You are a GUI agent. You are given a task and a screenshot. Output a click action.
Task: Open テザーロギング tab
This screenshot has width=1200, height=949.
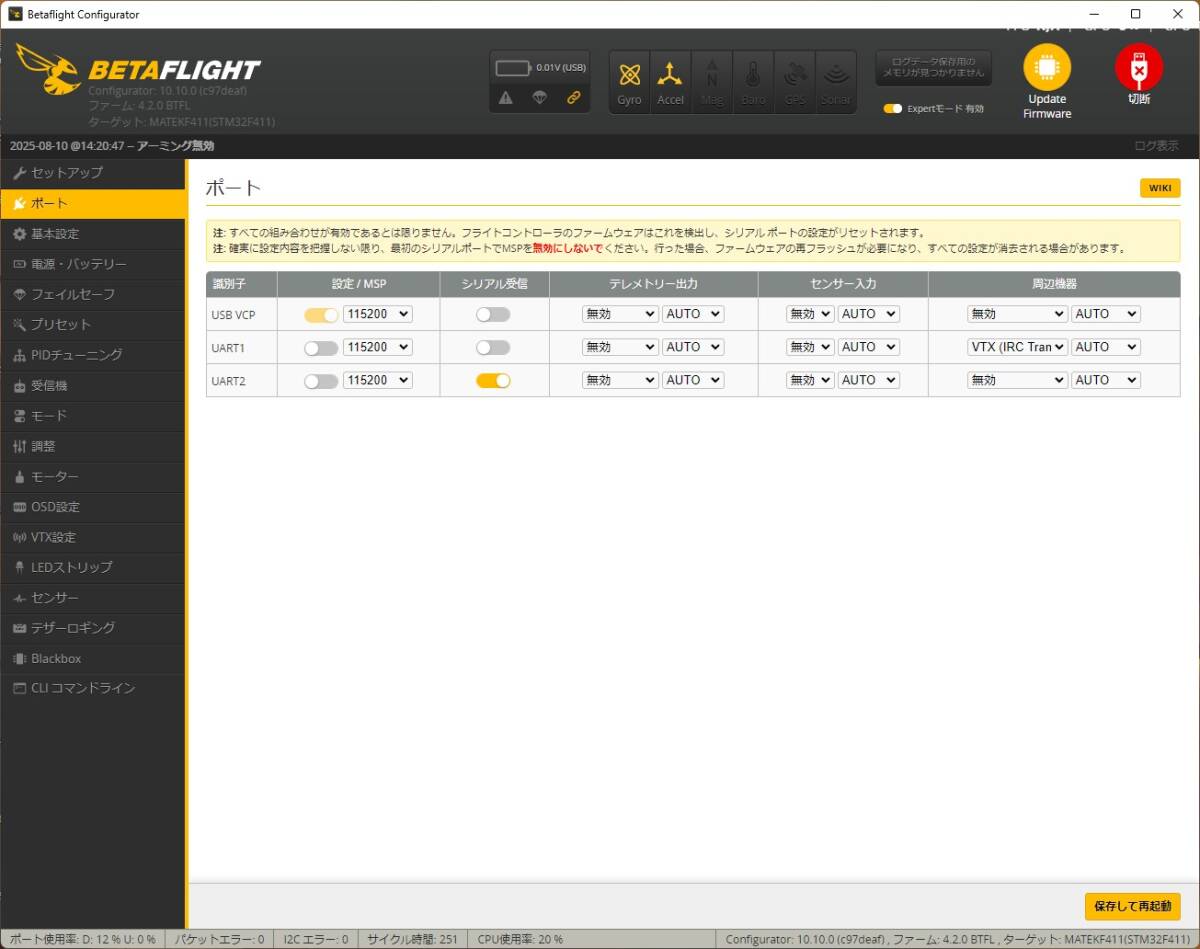(93, 628)
